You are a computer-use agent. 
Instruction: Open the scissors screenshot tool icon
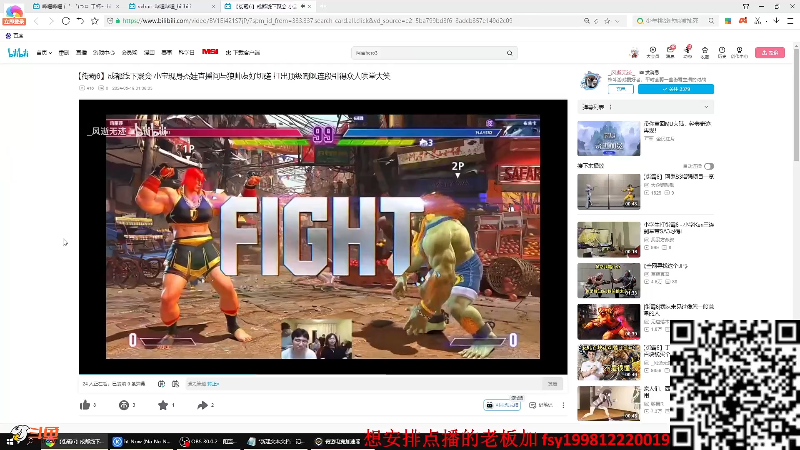click(758, 21)
